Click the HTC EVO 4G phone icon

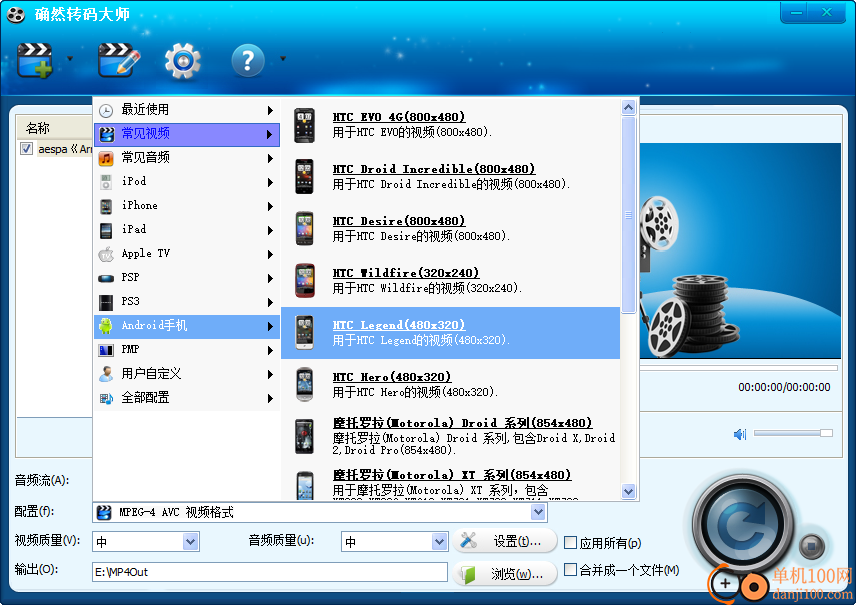(x=304, y=125)
